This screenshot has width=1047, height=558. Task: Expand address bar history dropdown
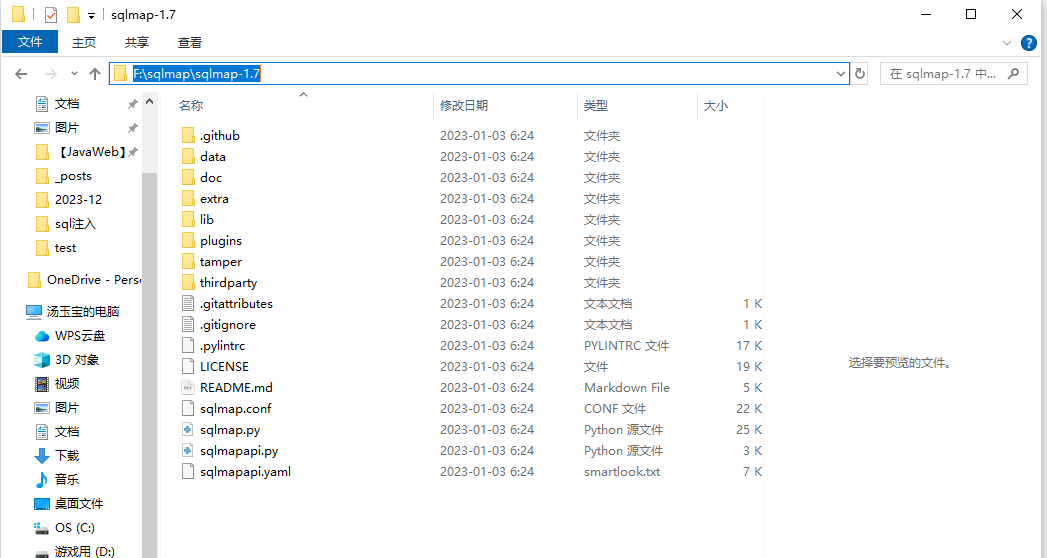point(841,74)
